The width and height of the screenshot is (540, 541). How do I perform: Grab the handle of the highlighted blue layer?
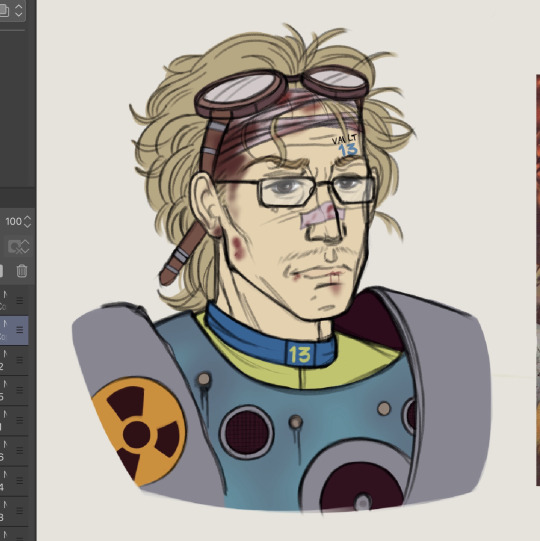point(20,330)
